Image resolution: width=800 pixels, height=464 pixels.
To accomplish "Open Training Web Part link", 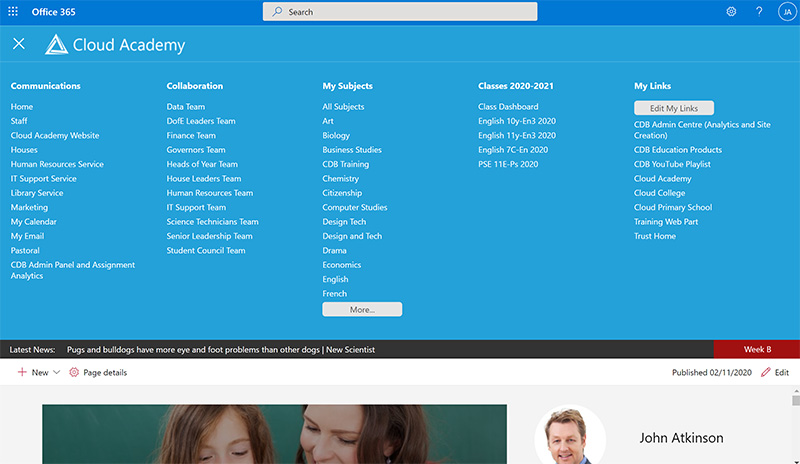I will coord(666,222).
